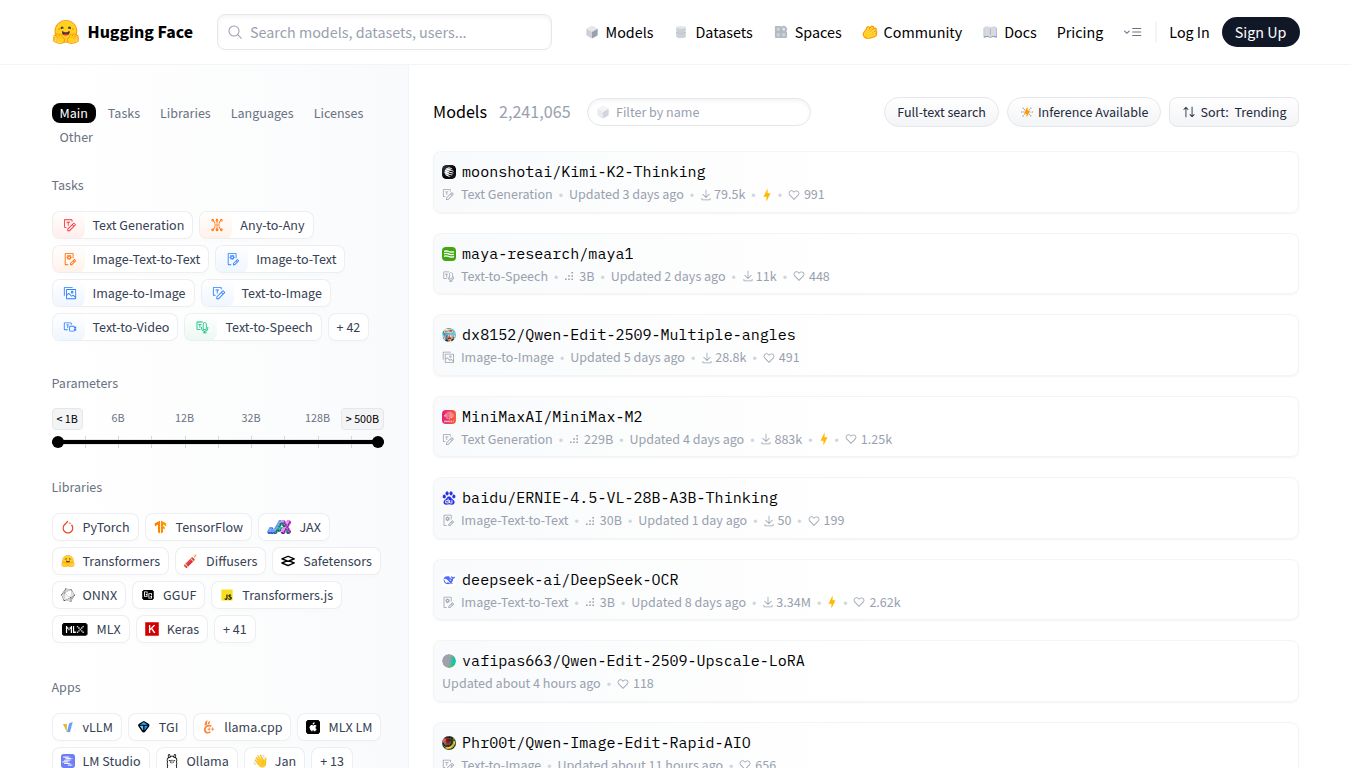1366x768 pixels.
Task: Click the right handle of the Parameters slider
Action: click(378, 442)
